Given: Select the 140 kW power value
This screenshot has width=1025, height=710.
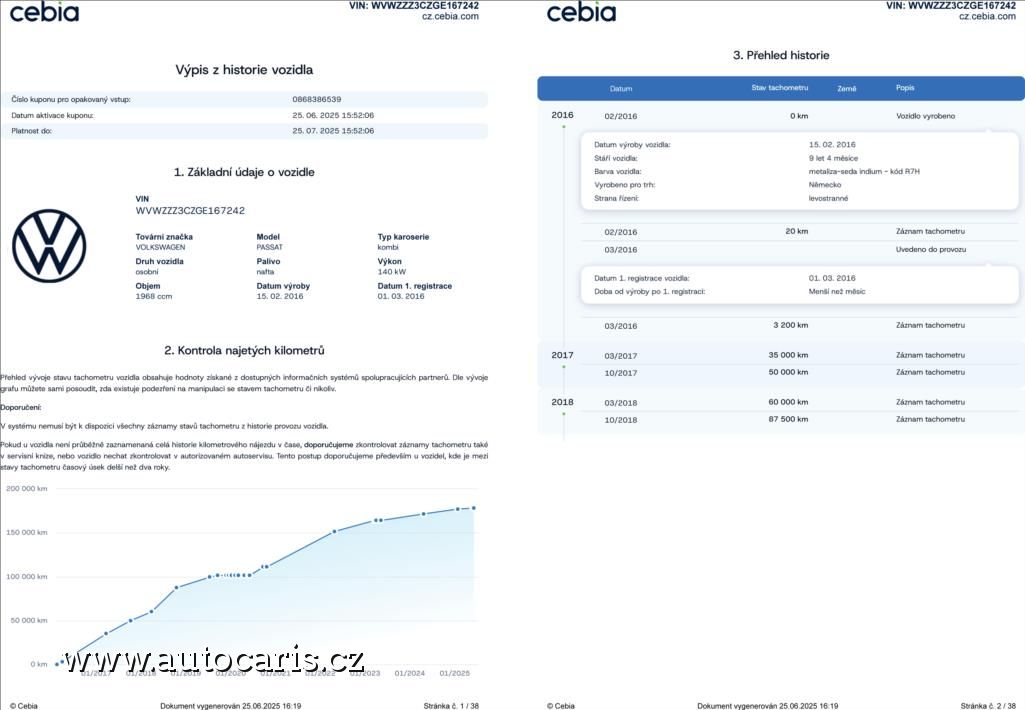Looking at the screenshot, I should (x=392, y=272).
